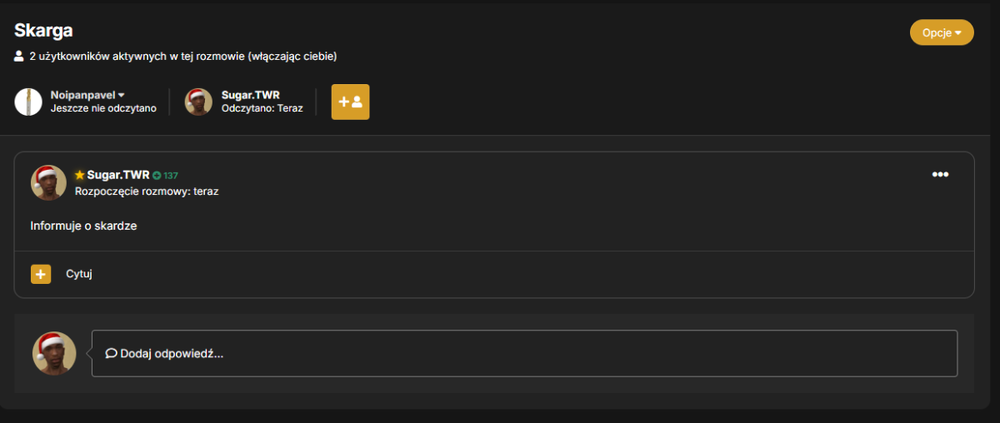Open the three-dot message options menu
The width and height of the screenshot is (1000, 423).
[940, 175]
